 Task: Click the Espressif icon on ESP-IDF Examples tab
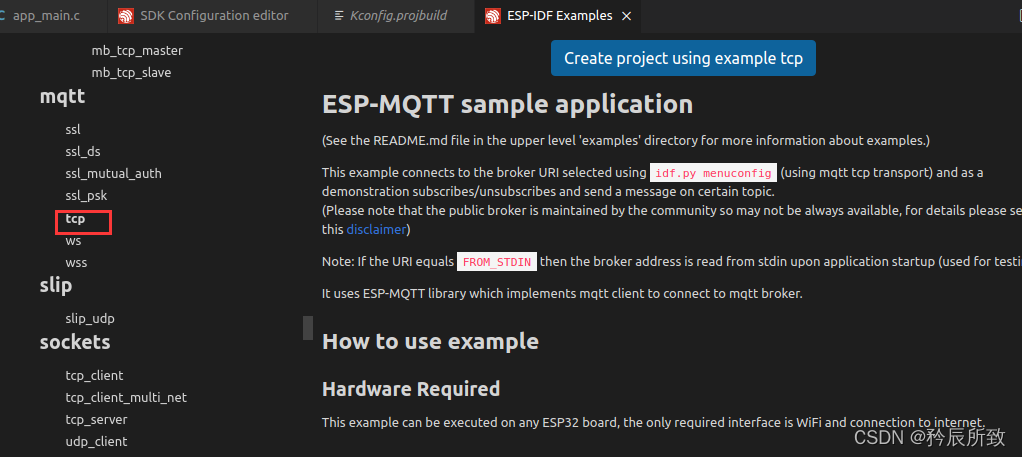coord(493,16)
